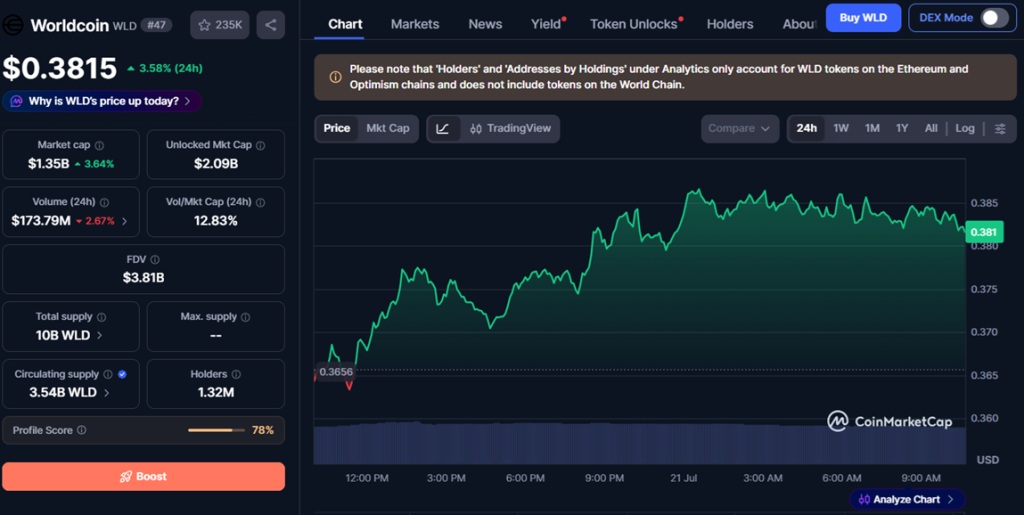Expand Volume (24h) details chevron
This screenshot has height=515, width=1024.
click(125, 221)
